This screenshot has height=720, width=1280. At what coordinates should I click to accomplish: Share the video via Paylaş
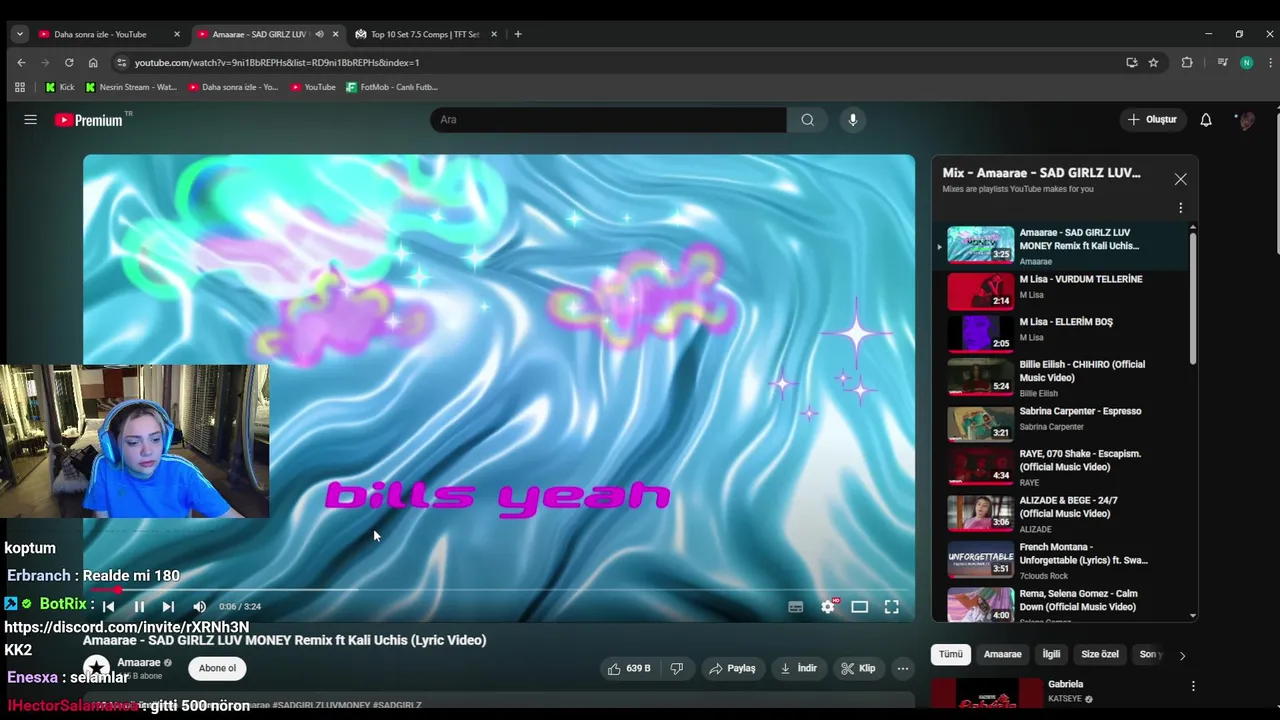tap(732, 668)
